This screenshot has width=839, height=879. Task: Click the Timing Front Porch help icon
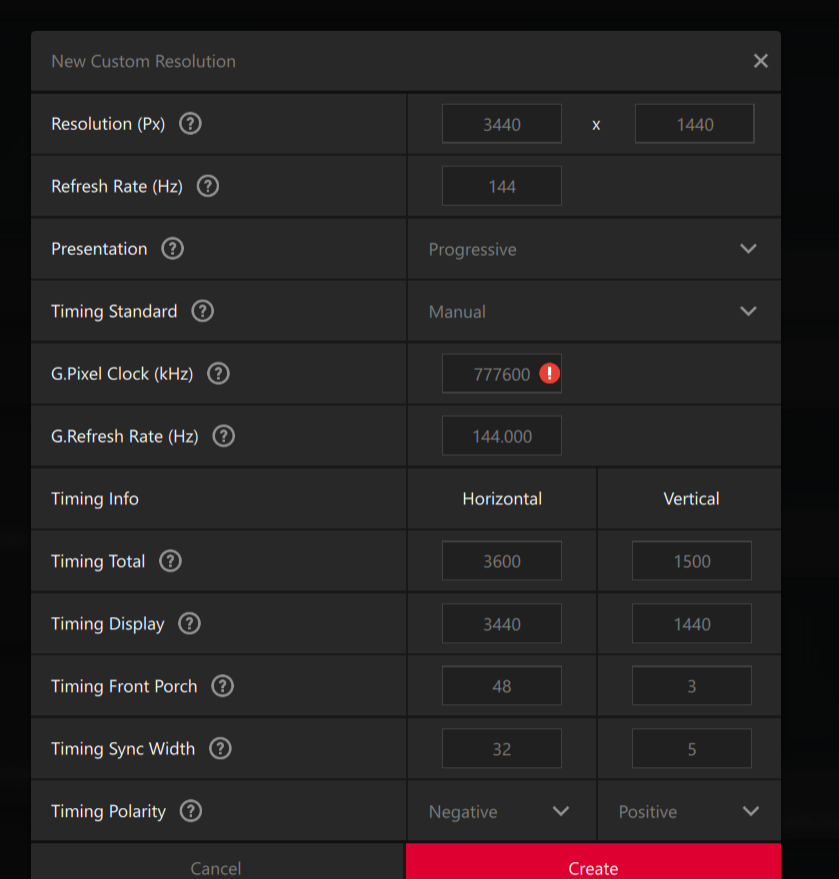coord(223,686)
